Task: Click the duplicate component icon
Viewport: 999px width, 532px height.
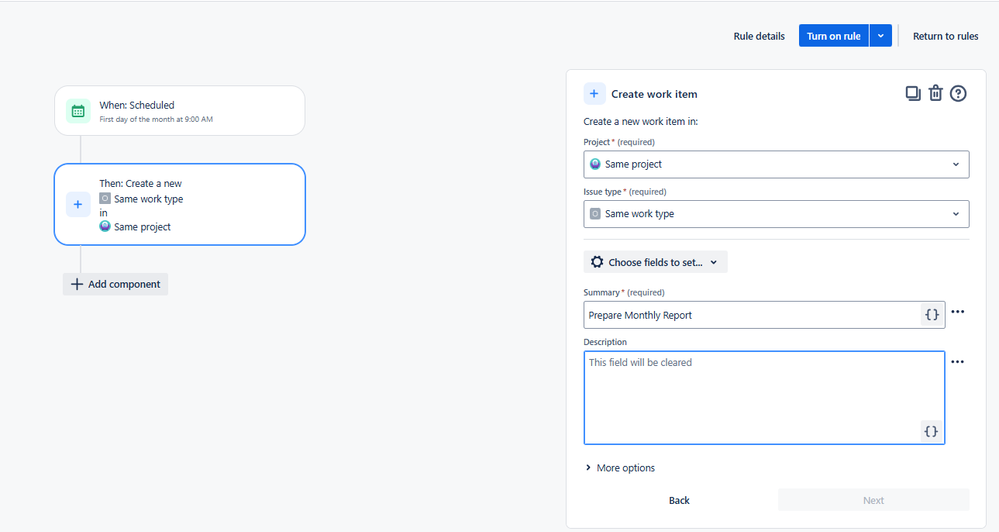Action: [x=912, y=94]
